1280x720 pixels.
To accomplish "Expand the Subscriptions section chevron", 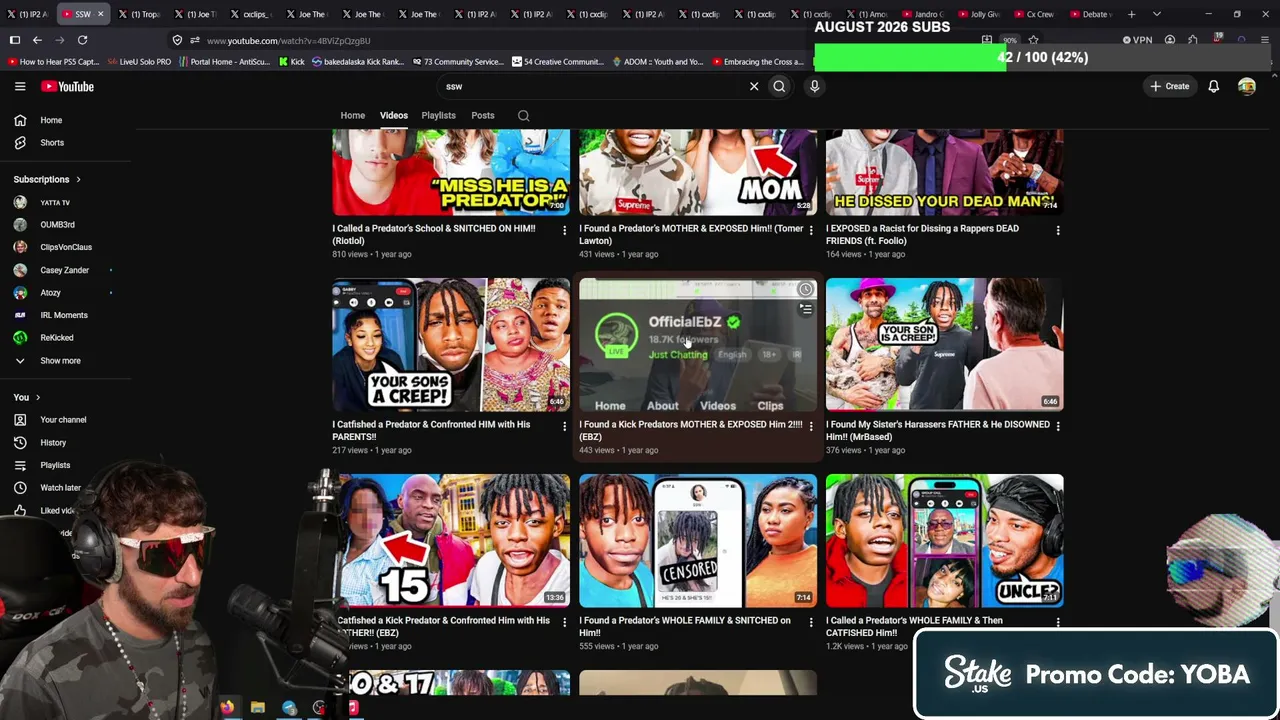I will (78, 180).
